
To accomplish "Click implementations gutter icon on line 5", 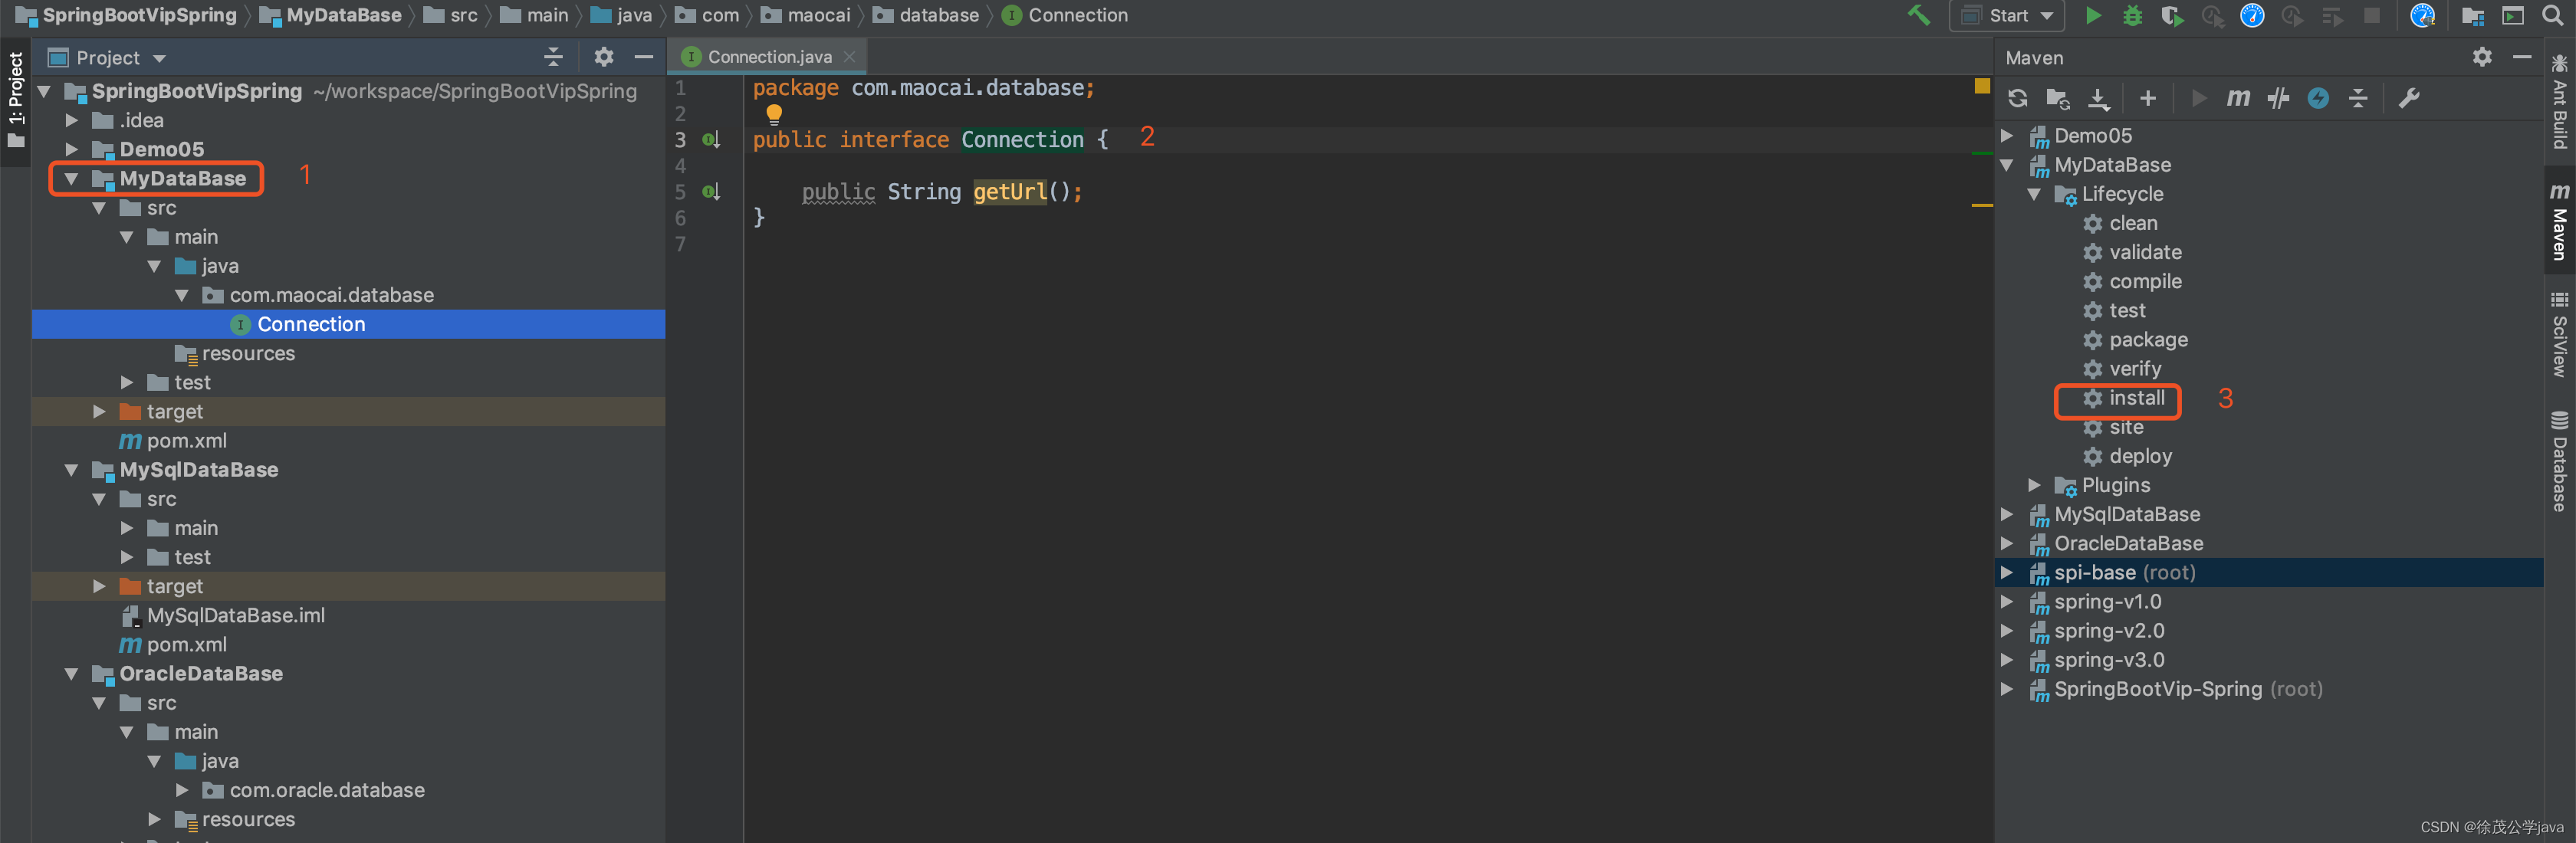I will pos(710,192).
